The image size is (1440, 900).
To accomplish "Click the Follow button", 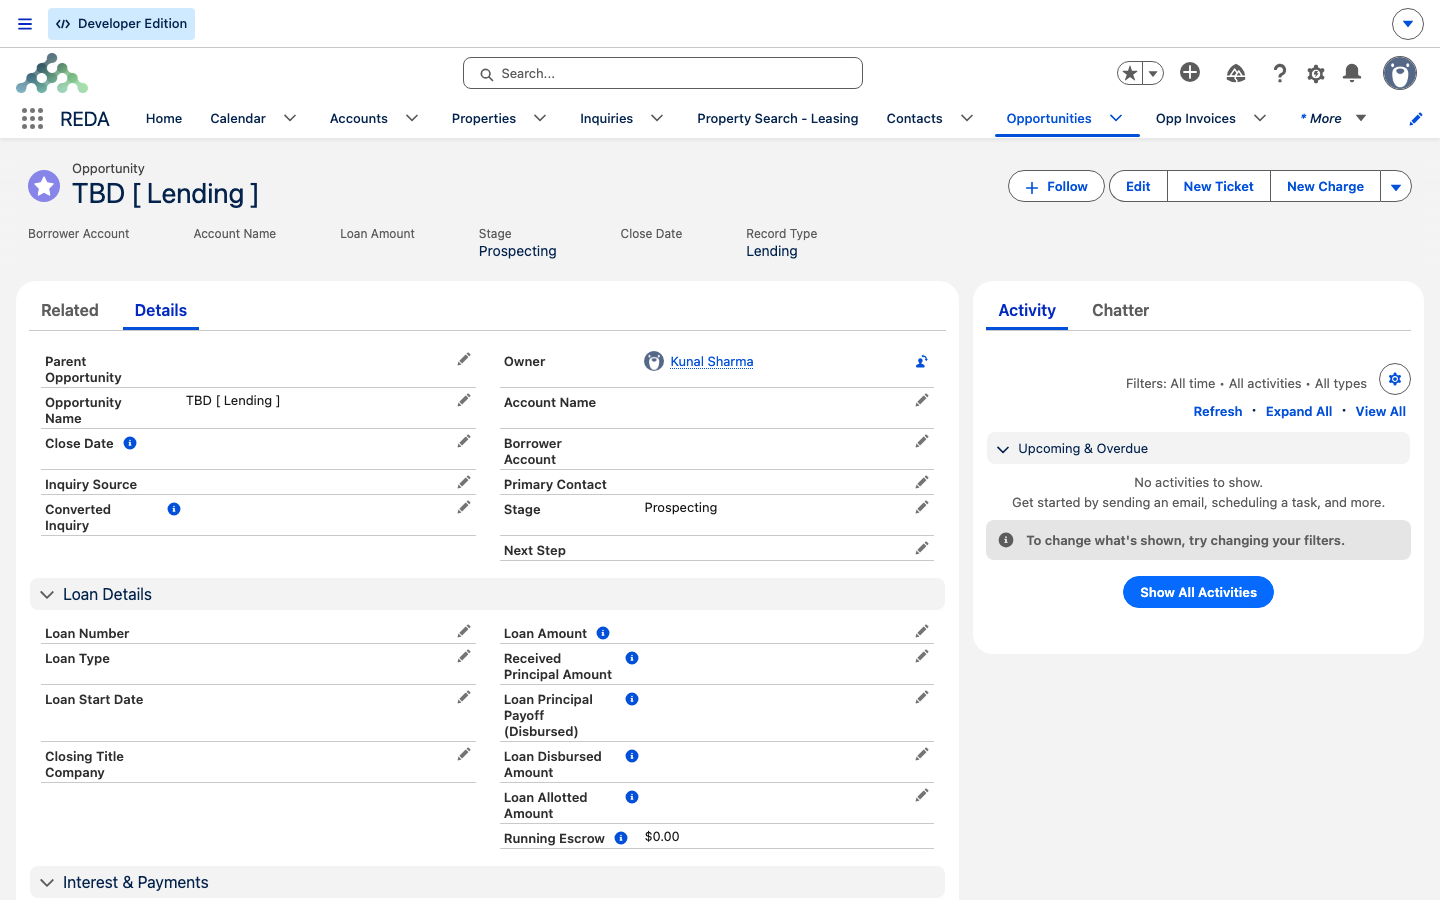I will [1056, 187].
